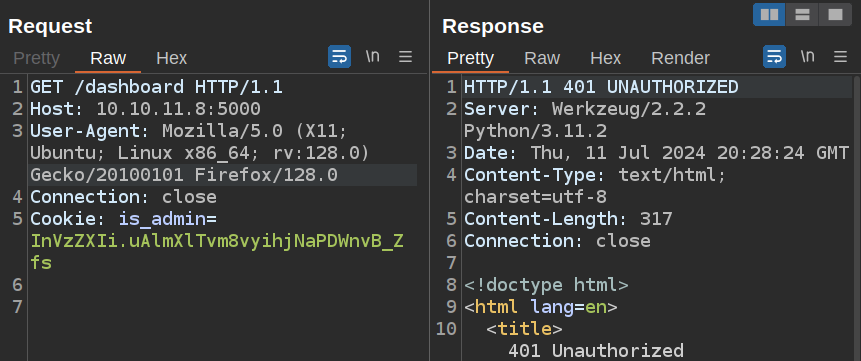Click the response Connection: close header
The height and width of the screenshot is (361, 861).
tap(557, 241)
